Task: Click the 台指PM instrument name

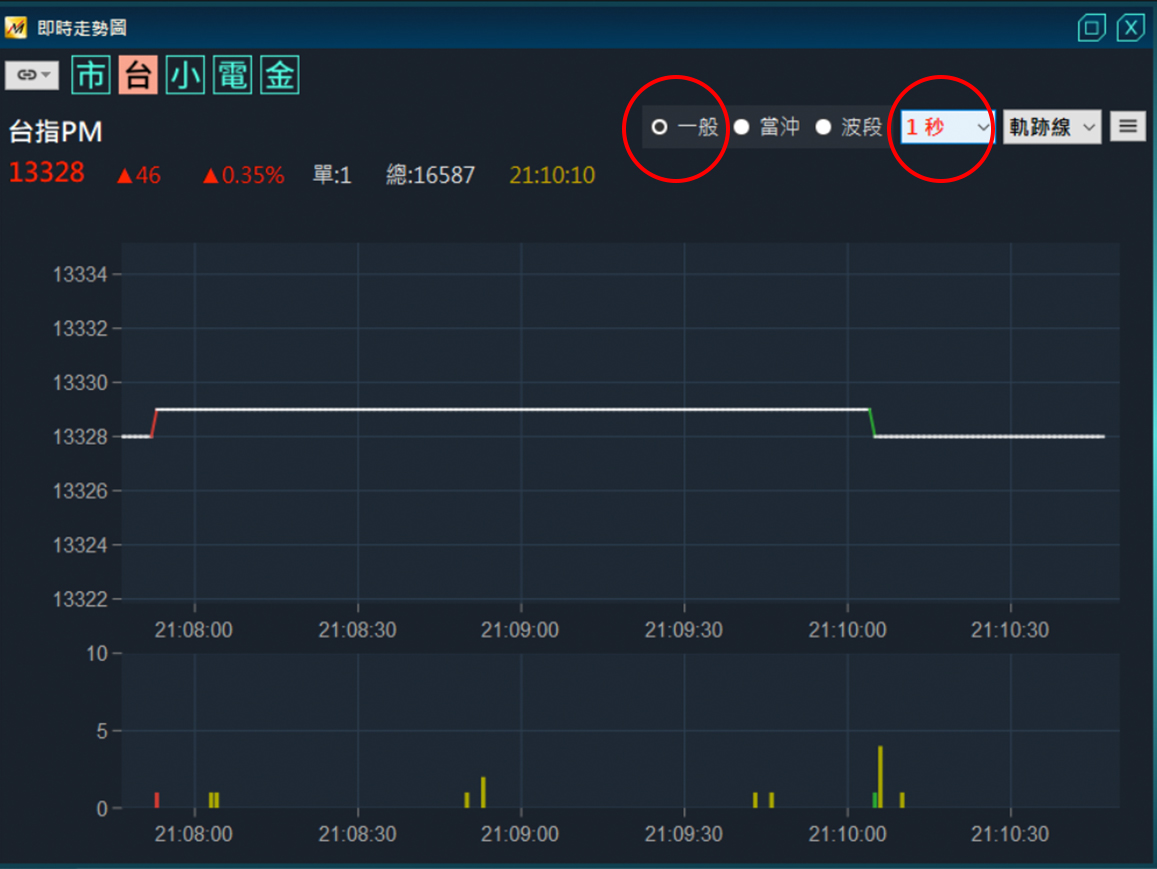Action: (x=56, y=133)
